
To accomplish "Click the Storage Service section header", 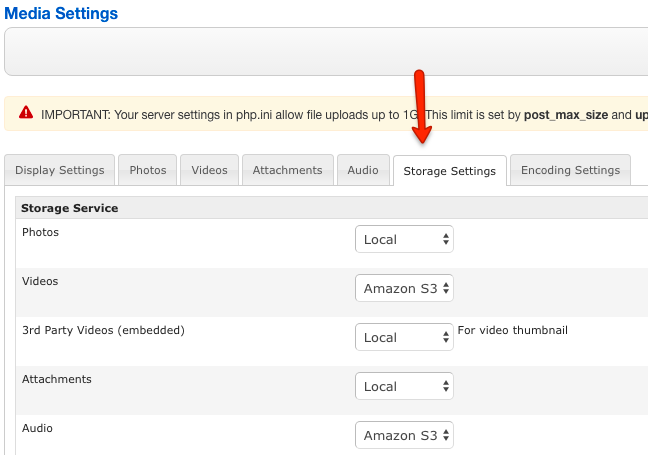I will click(x=70, y=208).
